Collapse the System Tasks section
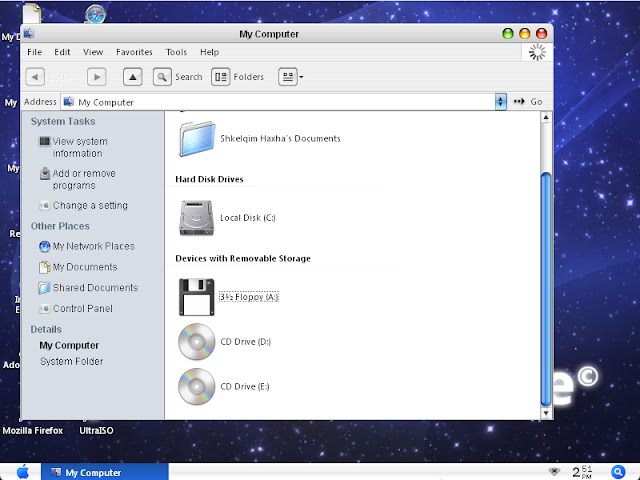Screen dimensions: 640x480 coord(63,121)
